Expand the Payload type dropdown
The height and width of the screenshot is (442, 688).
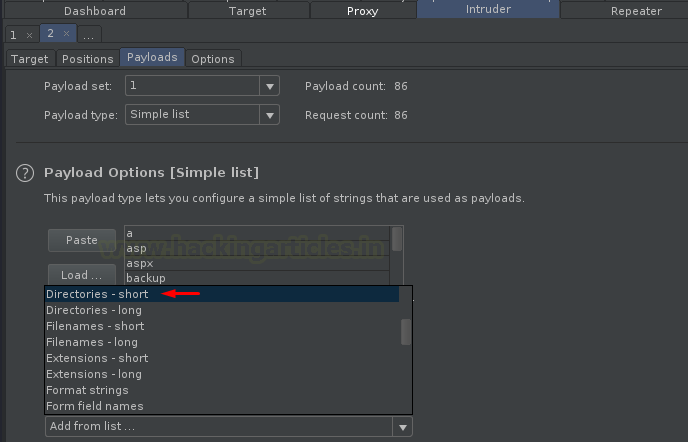tap(270, 115)
